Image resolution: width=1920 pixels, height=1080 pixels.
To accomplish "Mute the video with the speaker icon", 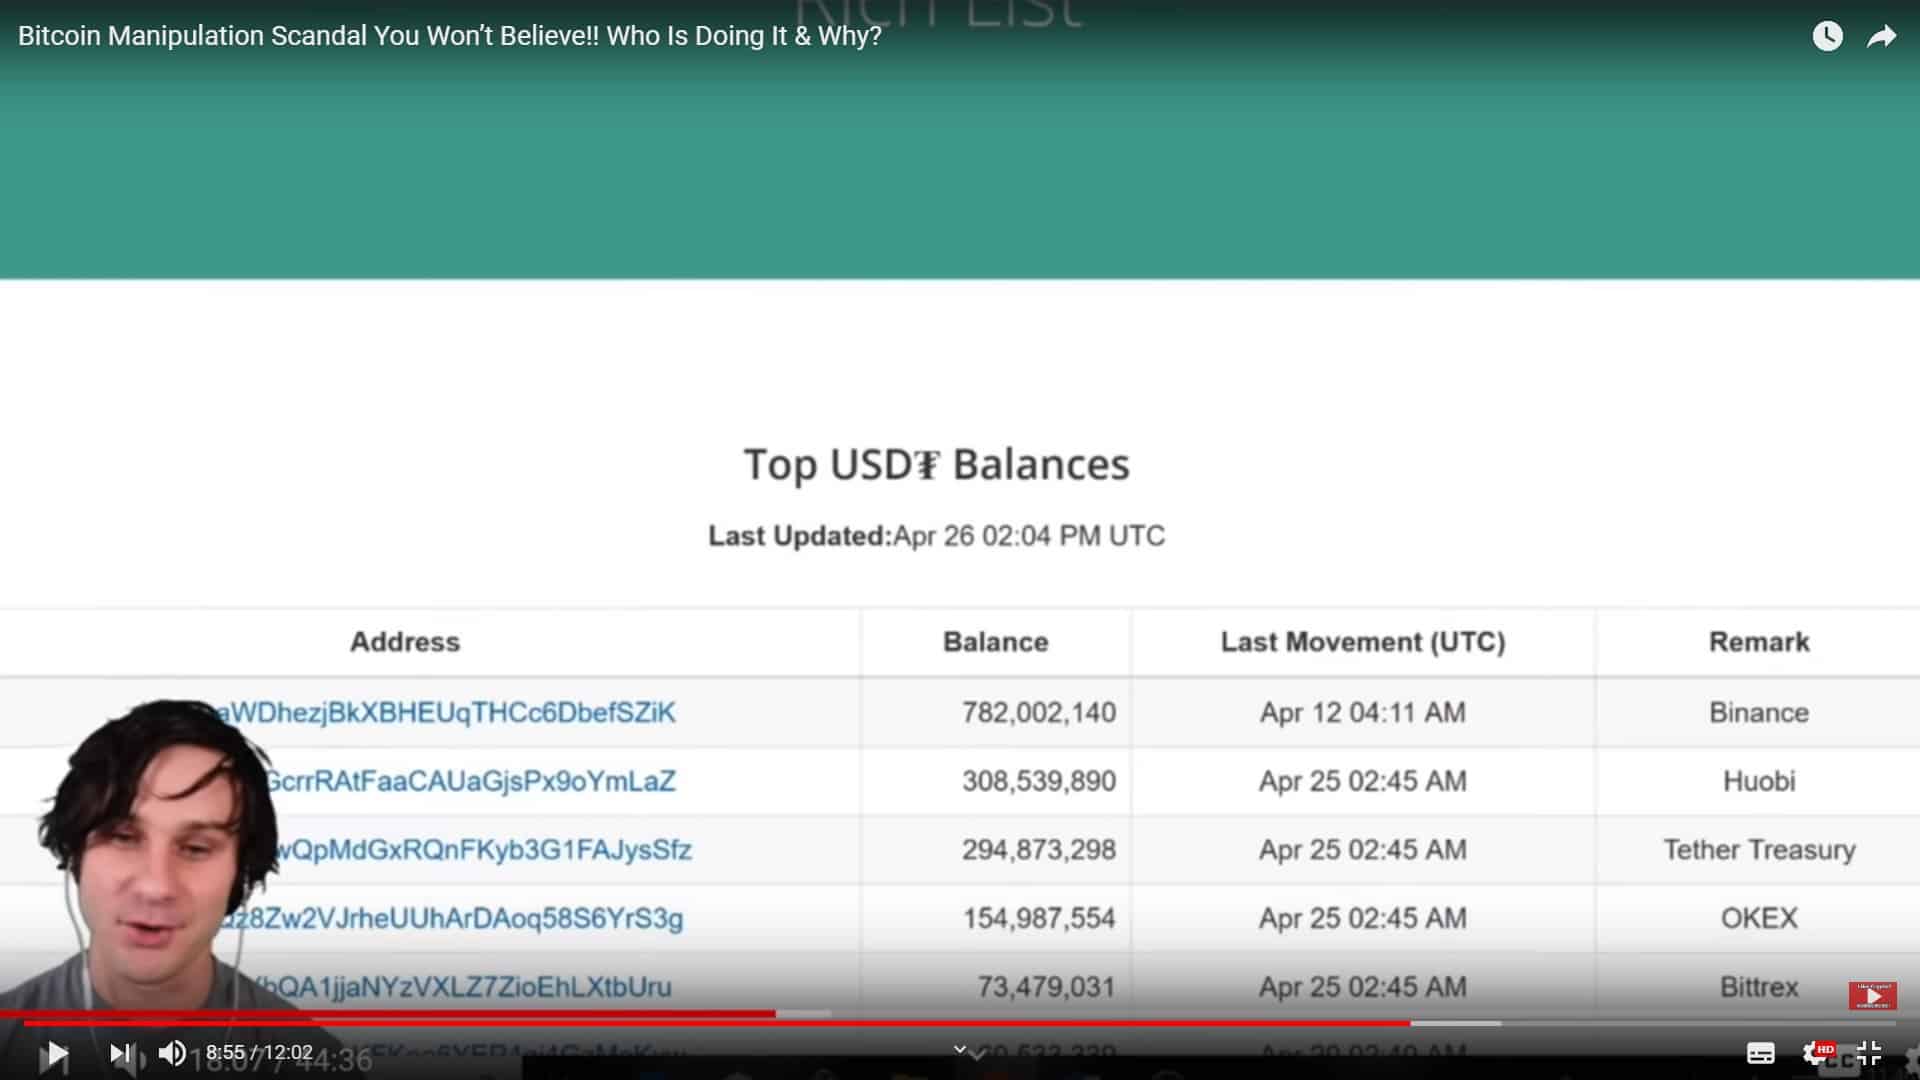I will [172, 1053].
